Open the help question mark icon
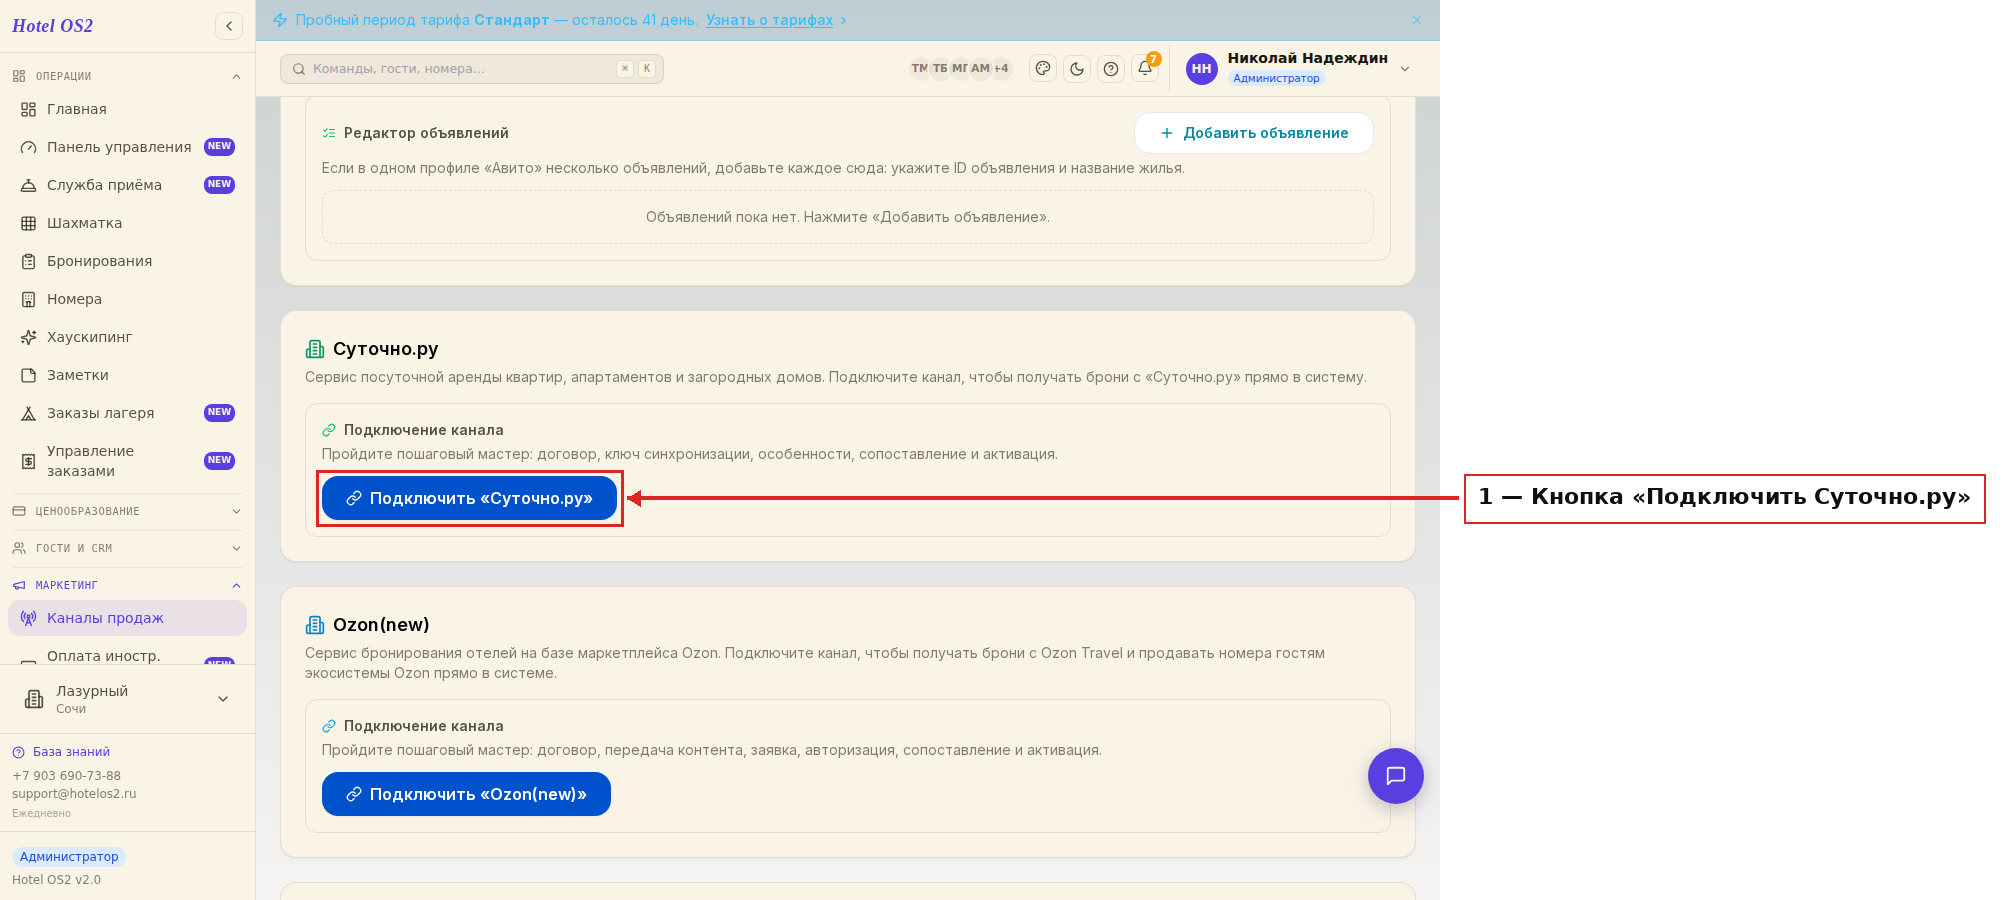The image size is (2009, 900). point(1111,69)
